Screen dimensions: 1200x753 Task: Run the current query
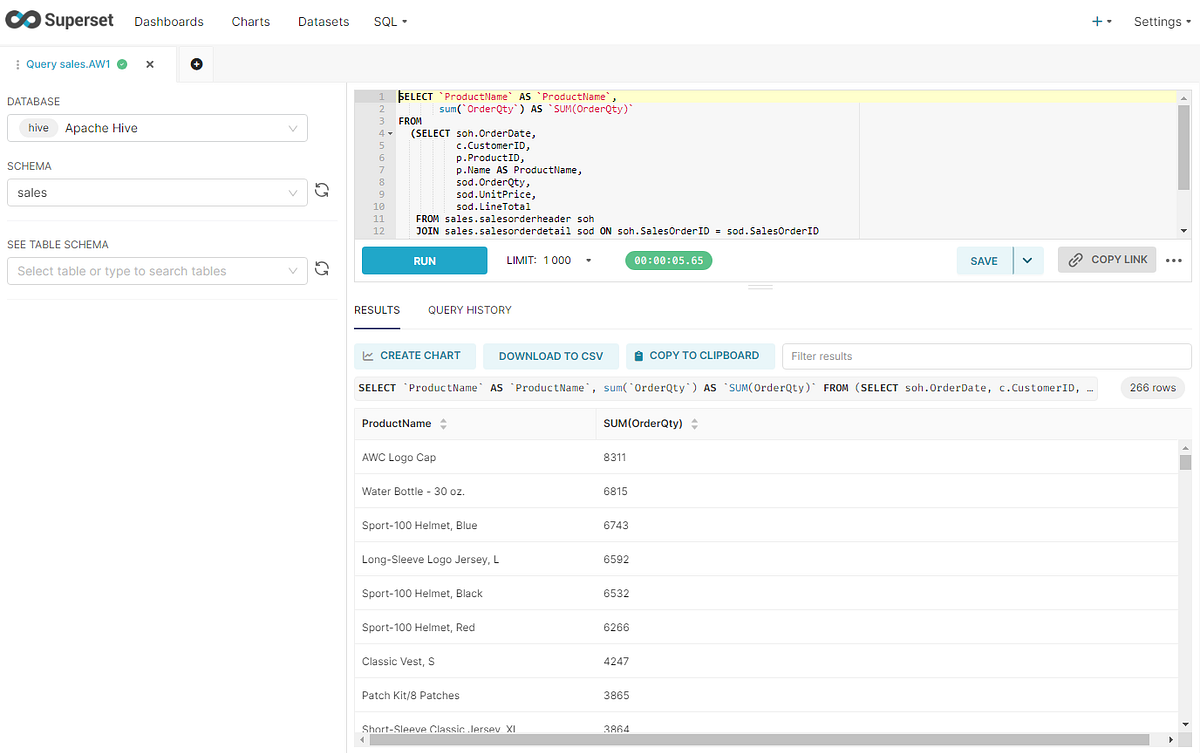coord(424,260)
